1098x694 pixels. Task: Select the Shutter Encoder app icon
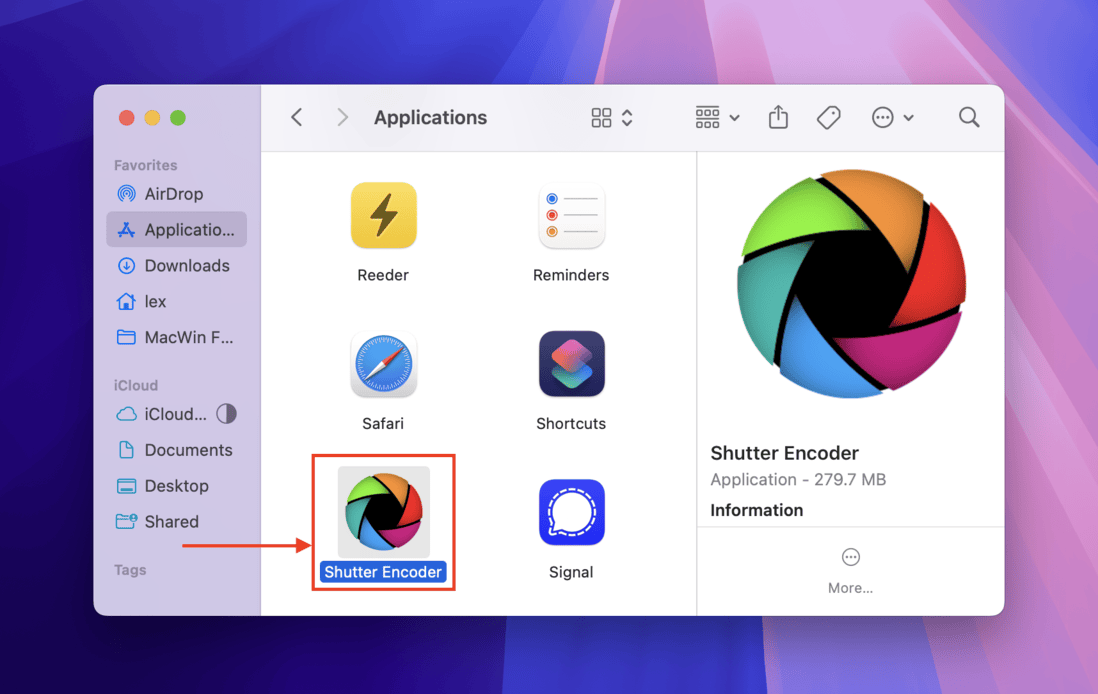click(384, 512)
